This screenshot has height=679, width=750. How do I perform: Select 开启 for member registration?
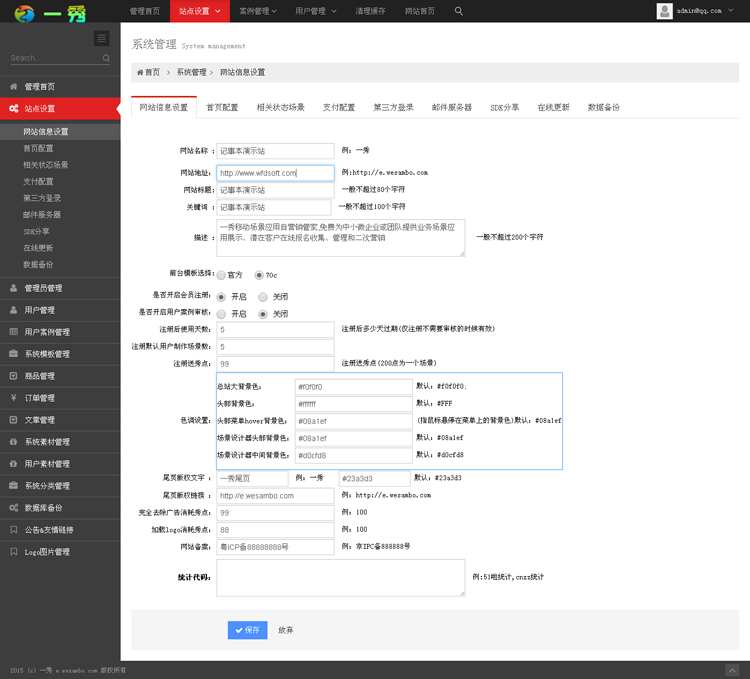click(221, 297)
